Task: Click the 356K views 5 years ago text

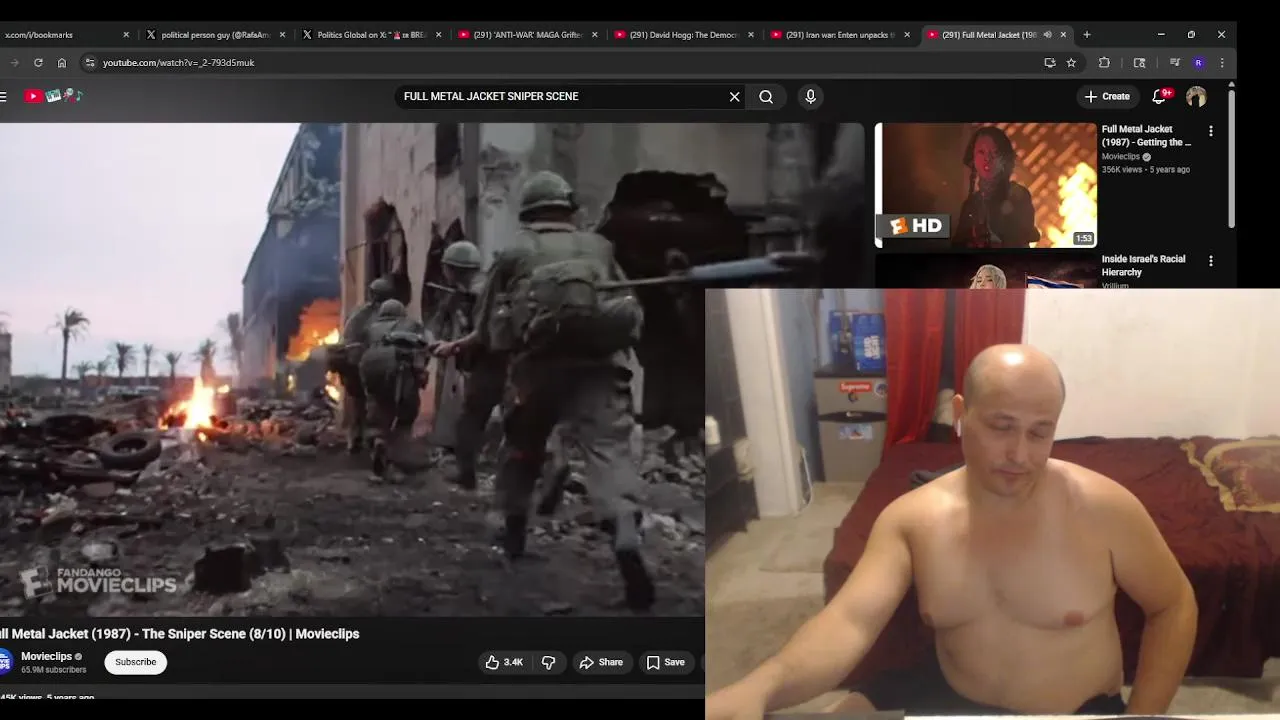Action: click(1146, 170)
